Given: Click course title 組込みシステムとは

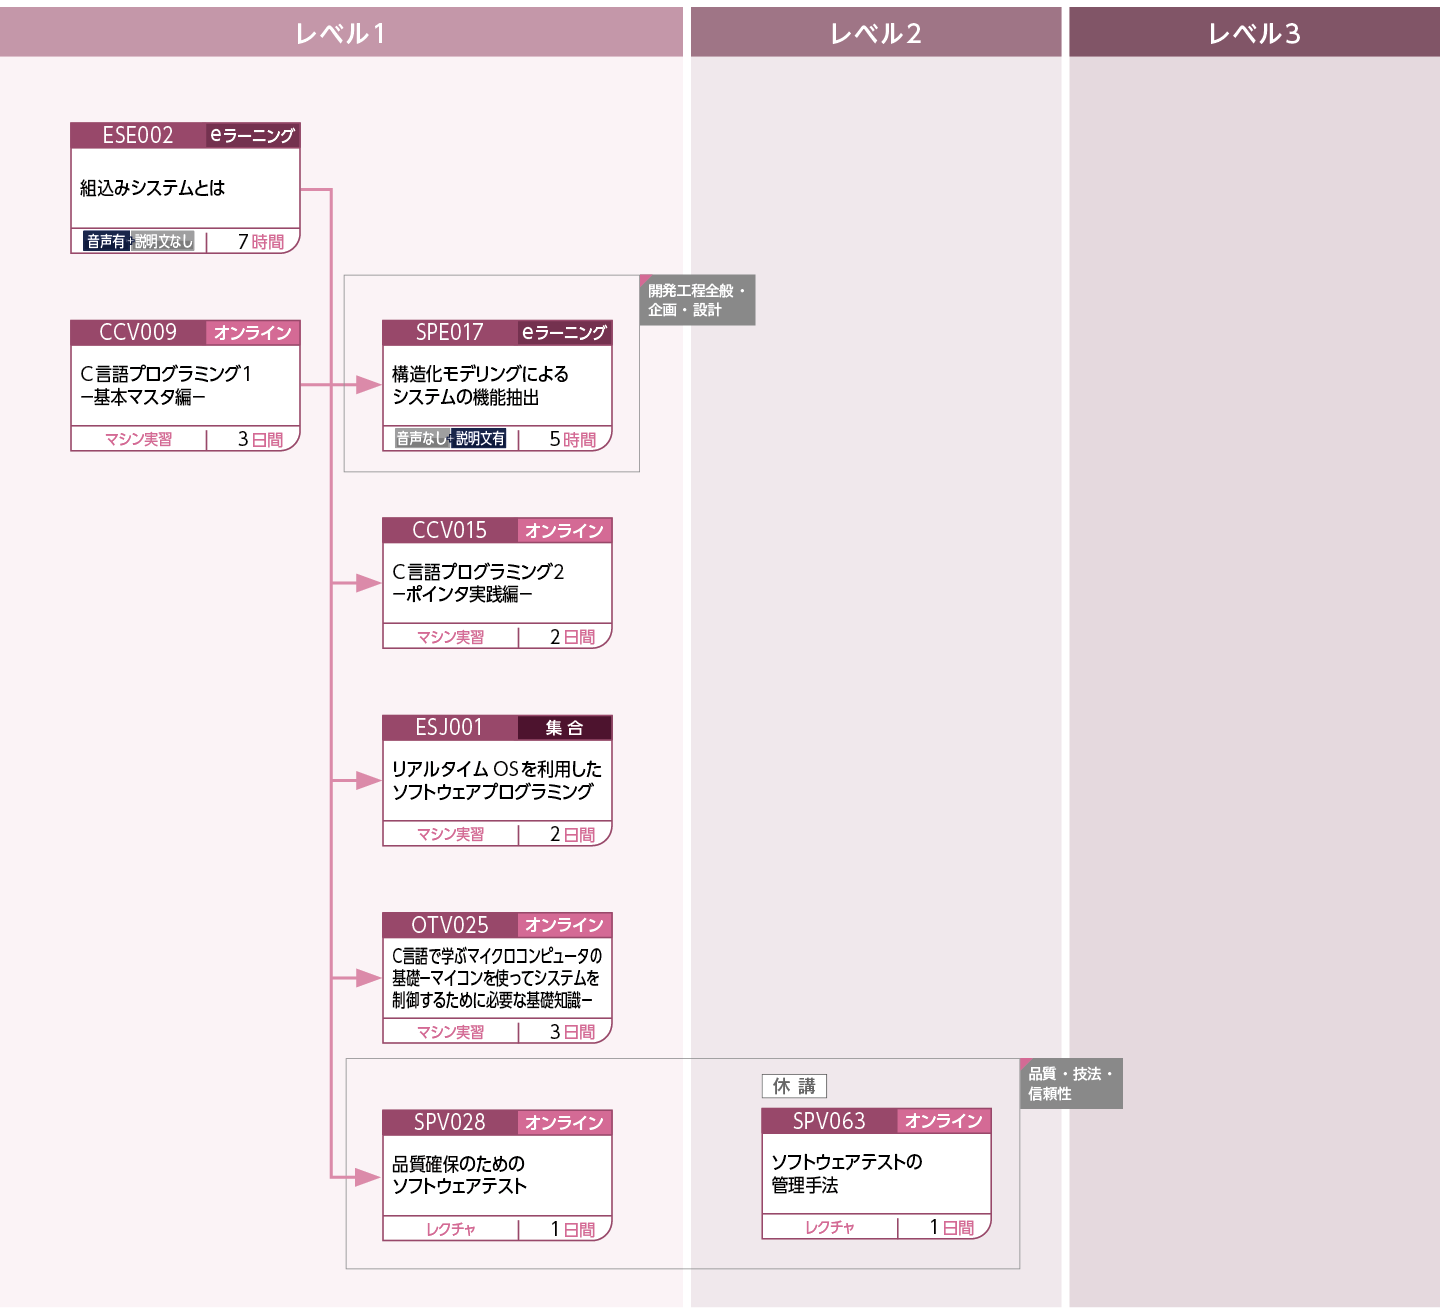Looking at the screenshot, I should (153, 188).
